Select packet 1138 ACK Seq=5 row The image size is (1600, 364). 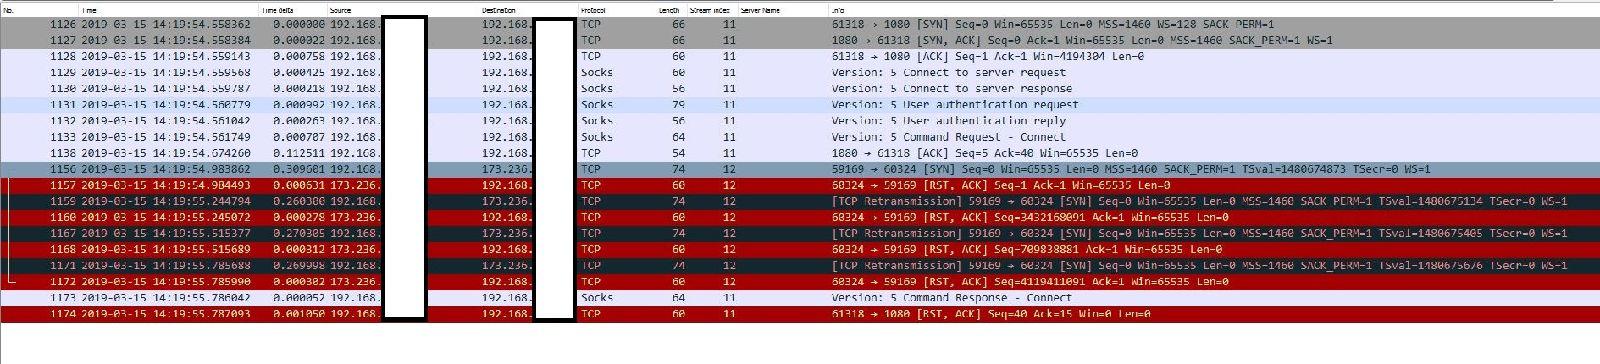coord(800,153)
